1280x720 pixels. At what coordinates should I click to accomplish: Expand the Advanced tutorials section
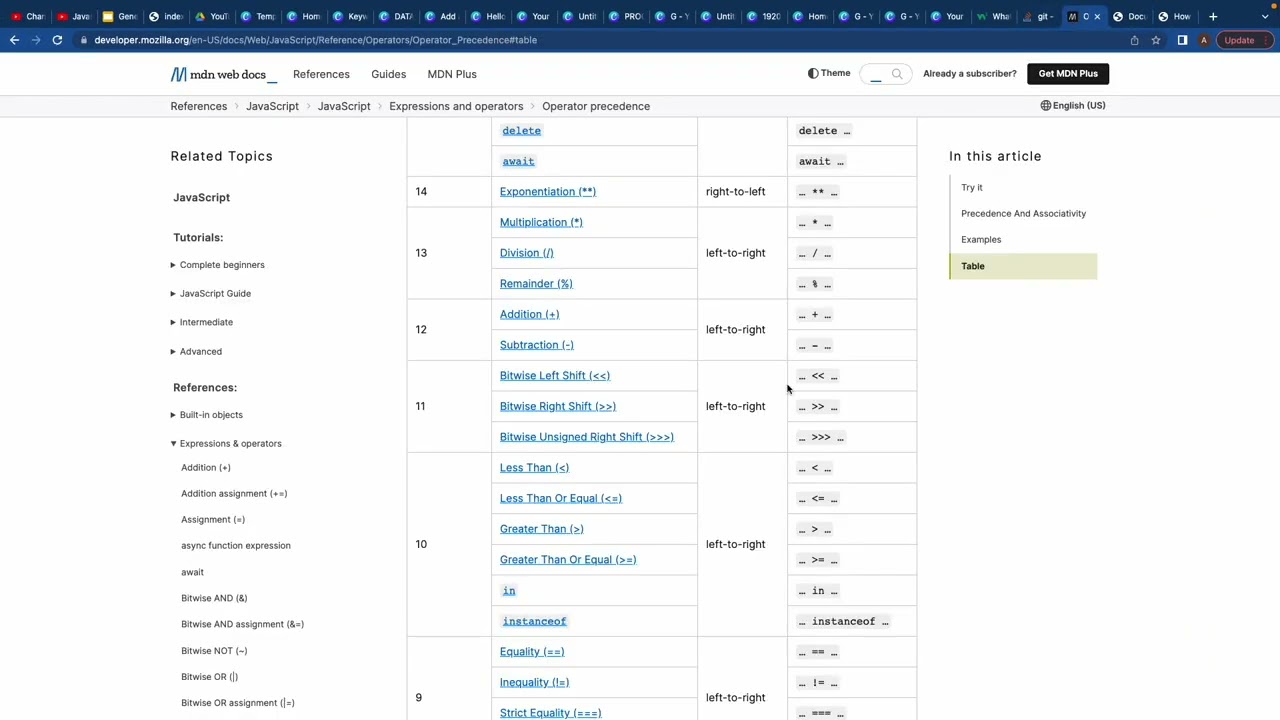click(196, 351)
